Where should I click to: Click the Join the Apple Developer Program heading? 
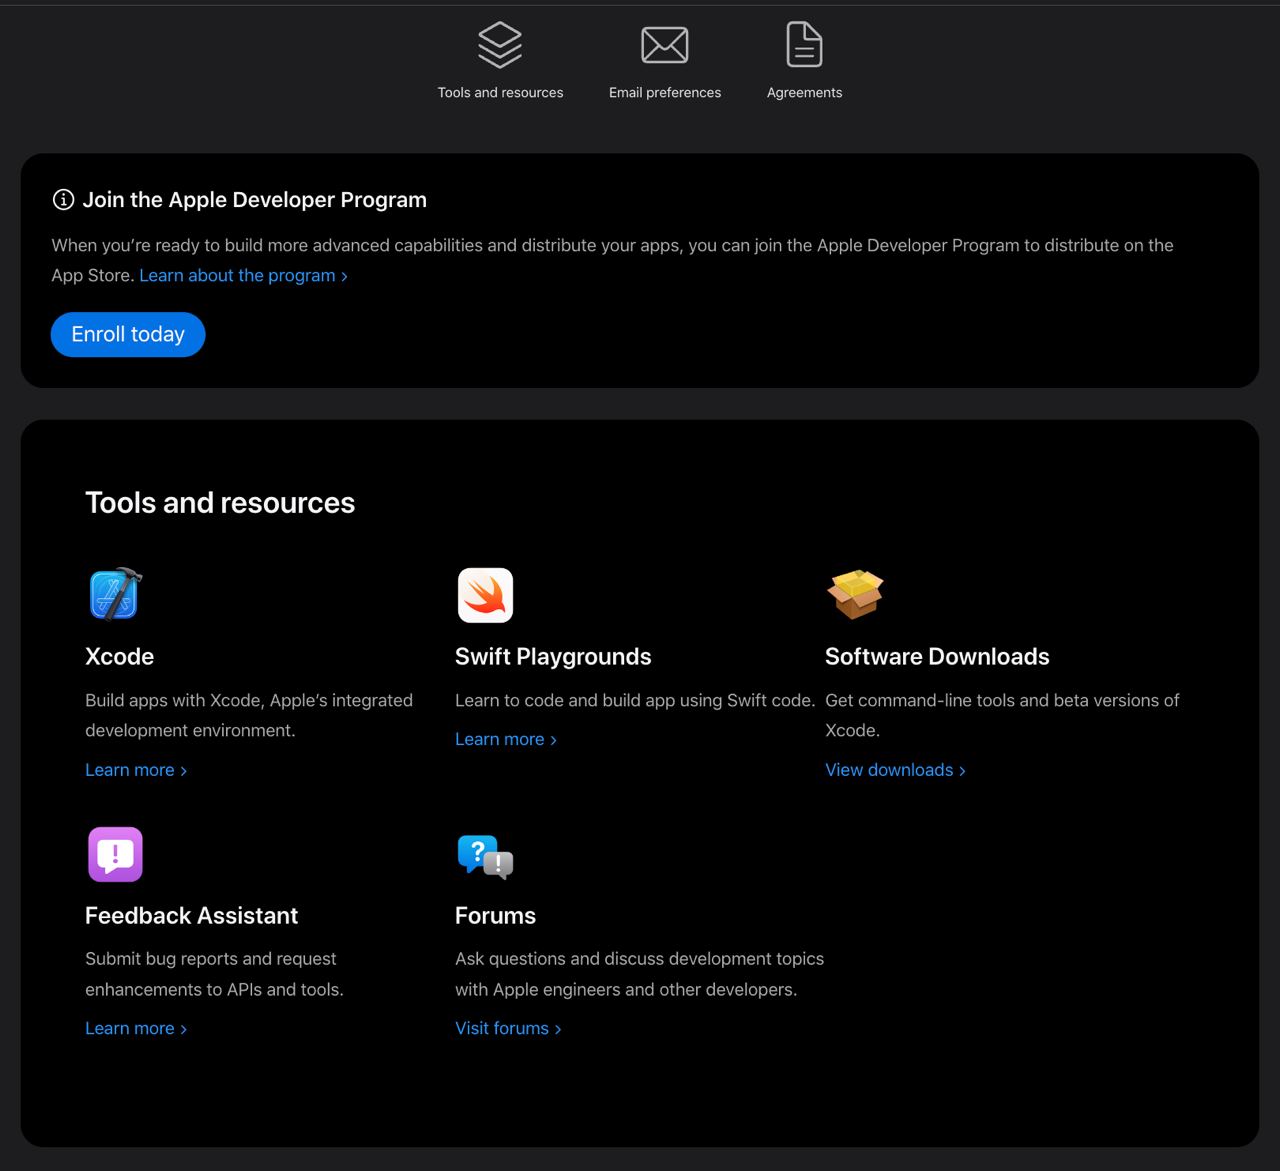click(x=255, y=200)
